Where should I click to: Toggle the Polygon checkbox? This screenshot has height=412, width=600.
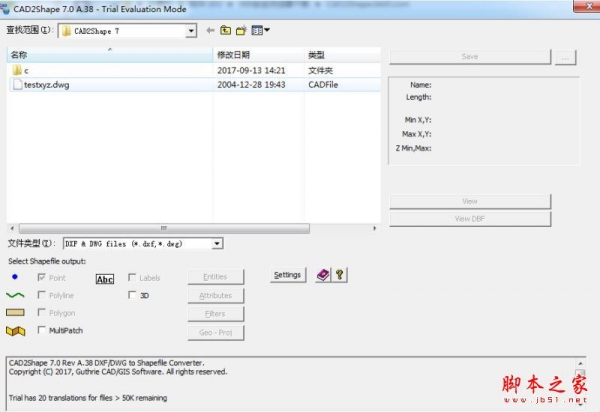coord(41,313)
